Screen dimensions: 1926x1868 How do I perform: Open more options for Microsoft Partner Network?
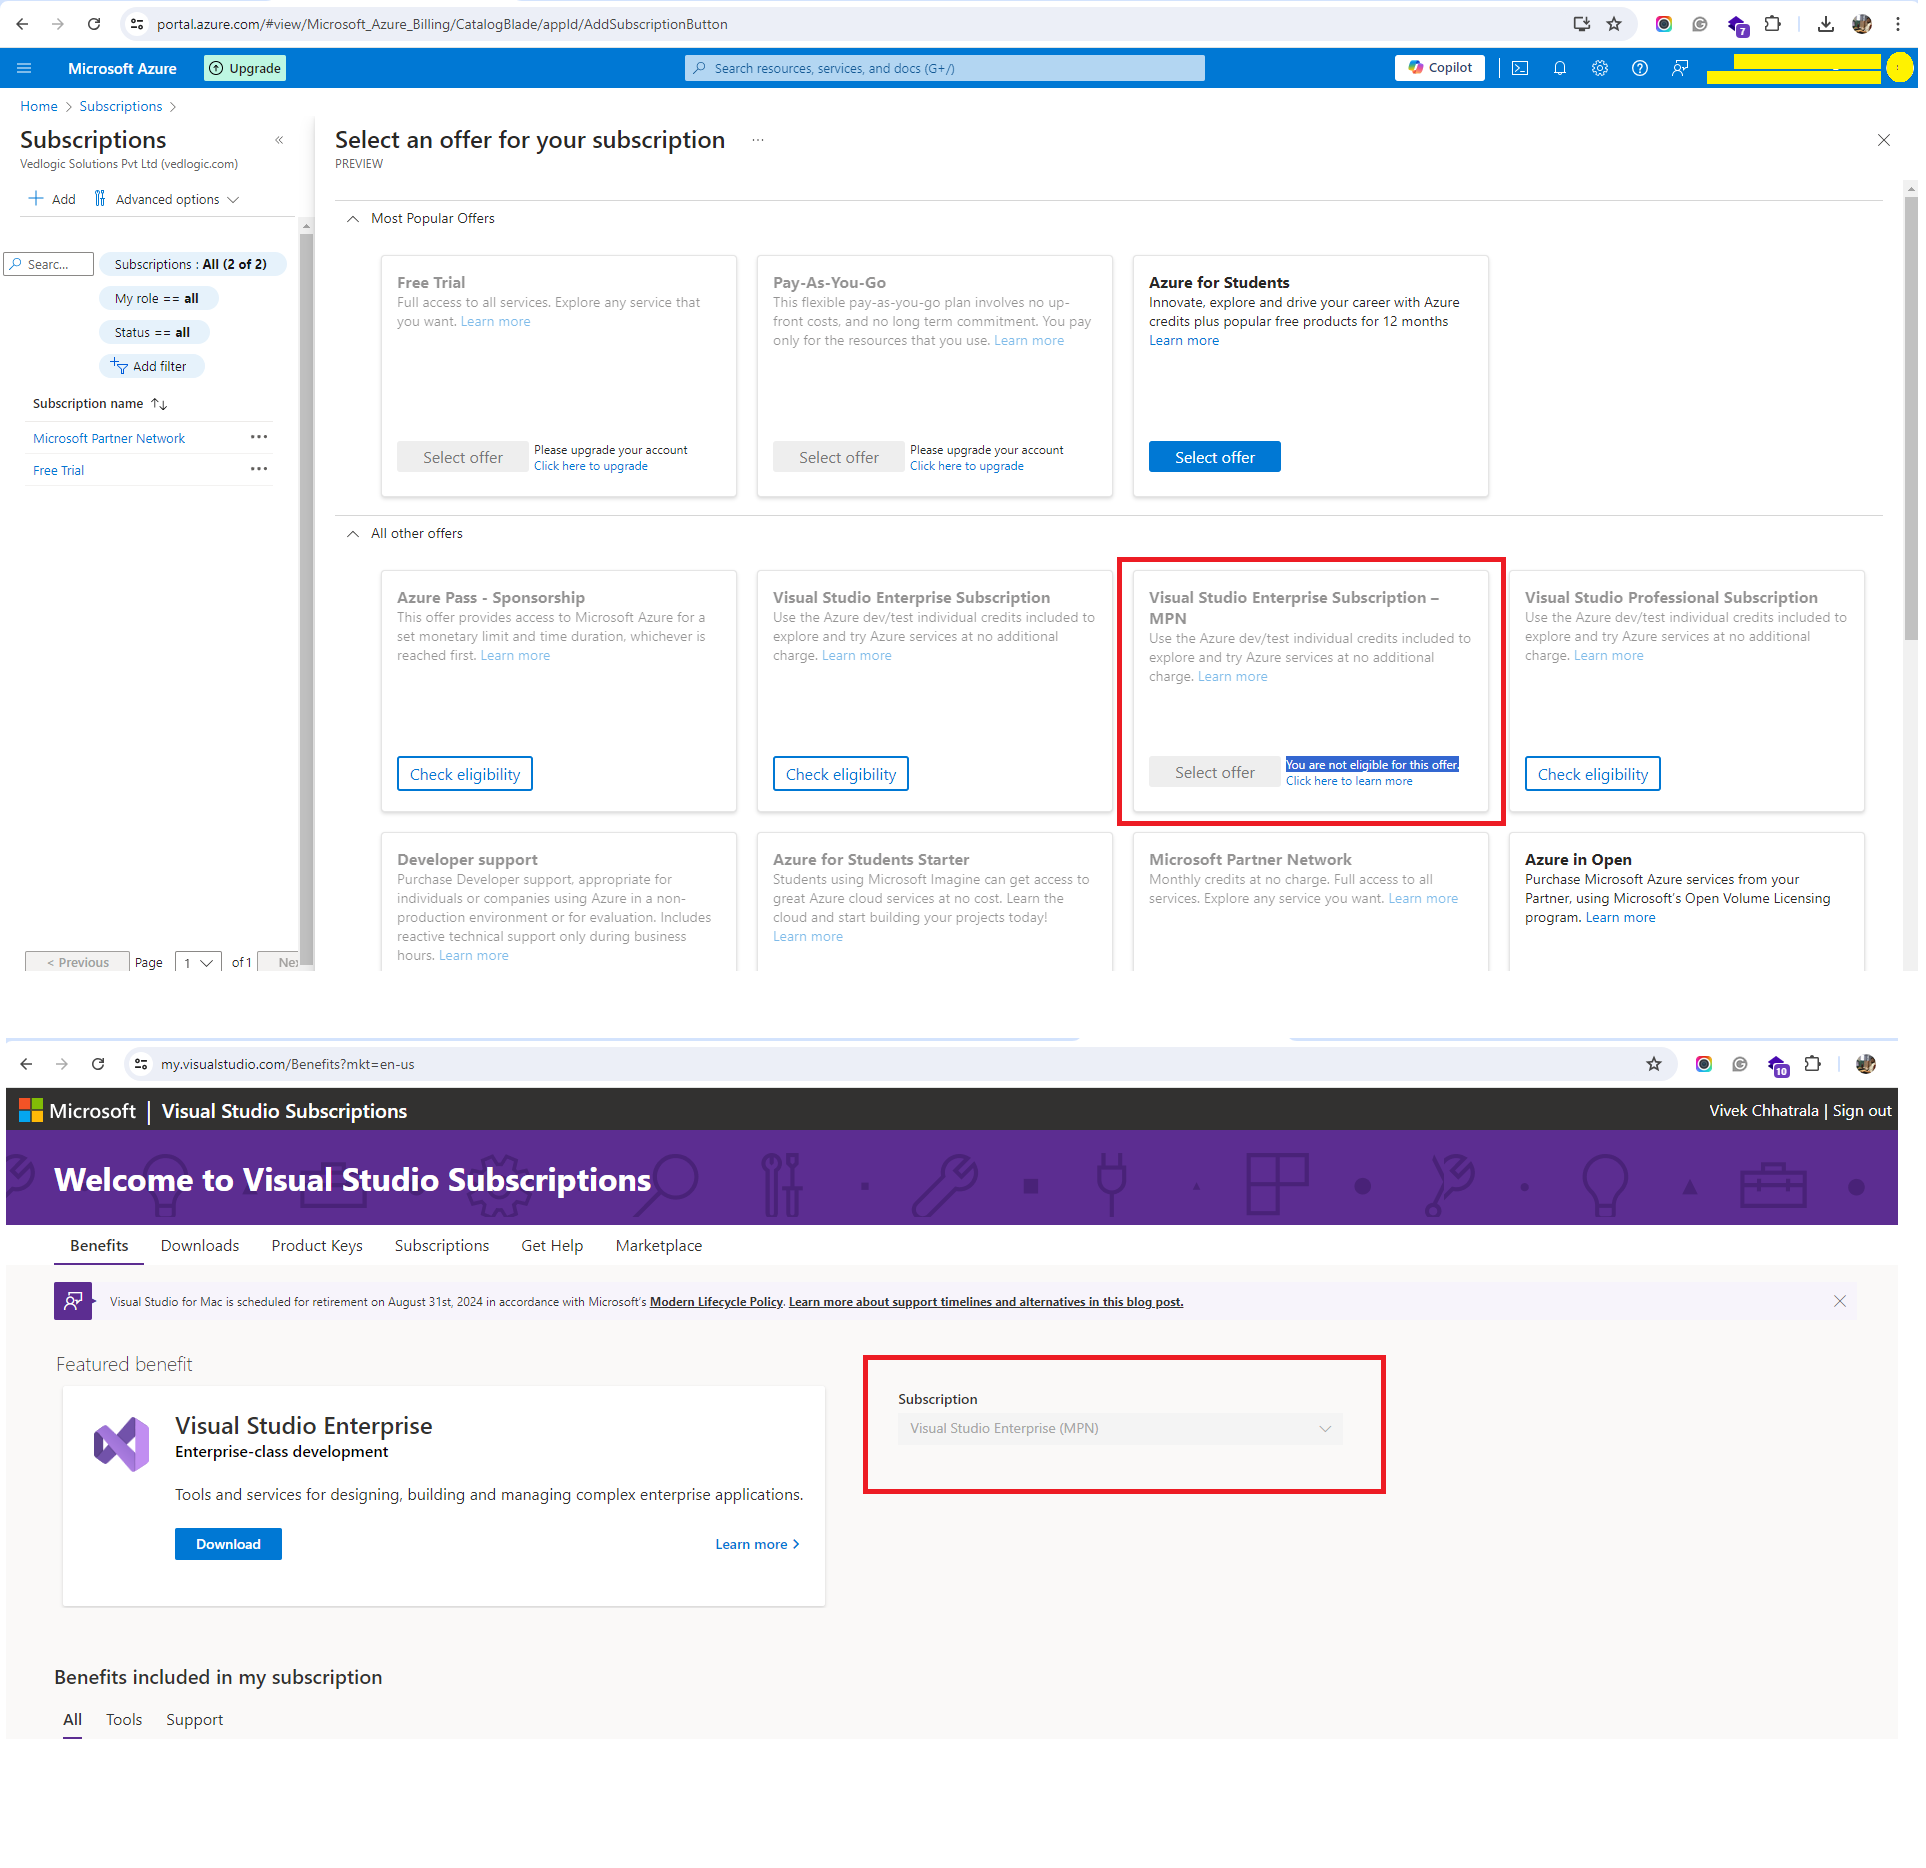pyautogui.click(x=259, y=437)
